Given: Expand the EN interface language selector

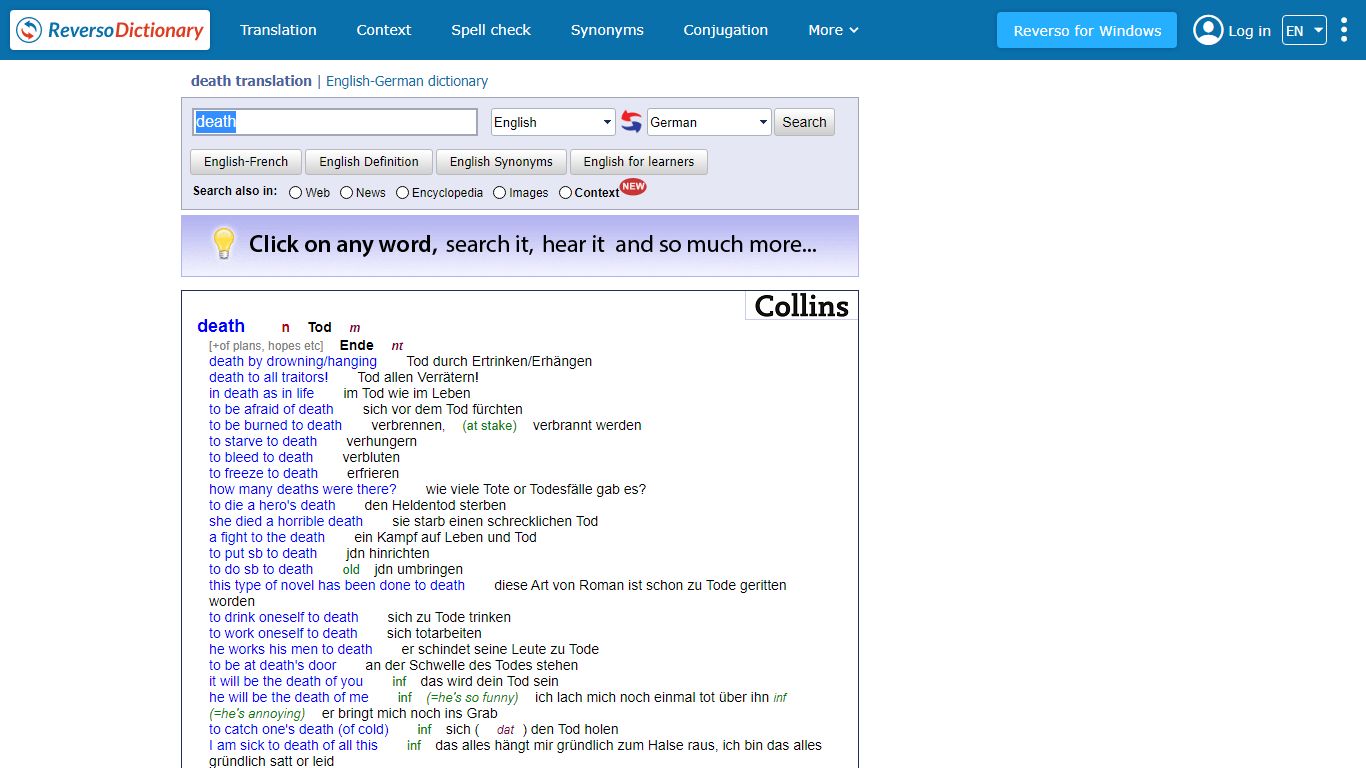Looking at the screenshot, I should pos(1304,30).
